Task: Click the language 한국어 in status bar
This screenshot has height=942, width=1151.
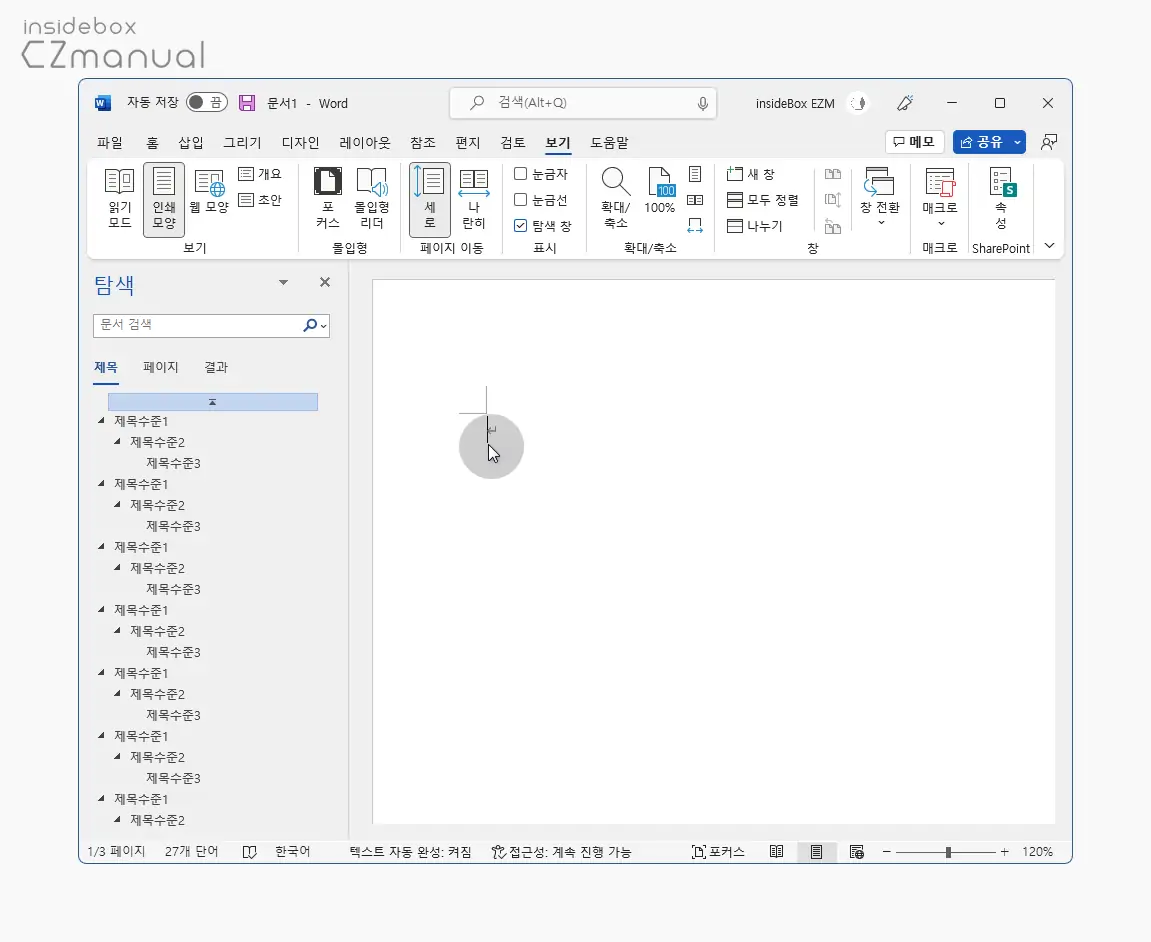Action: (x=293, y=852)
